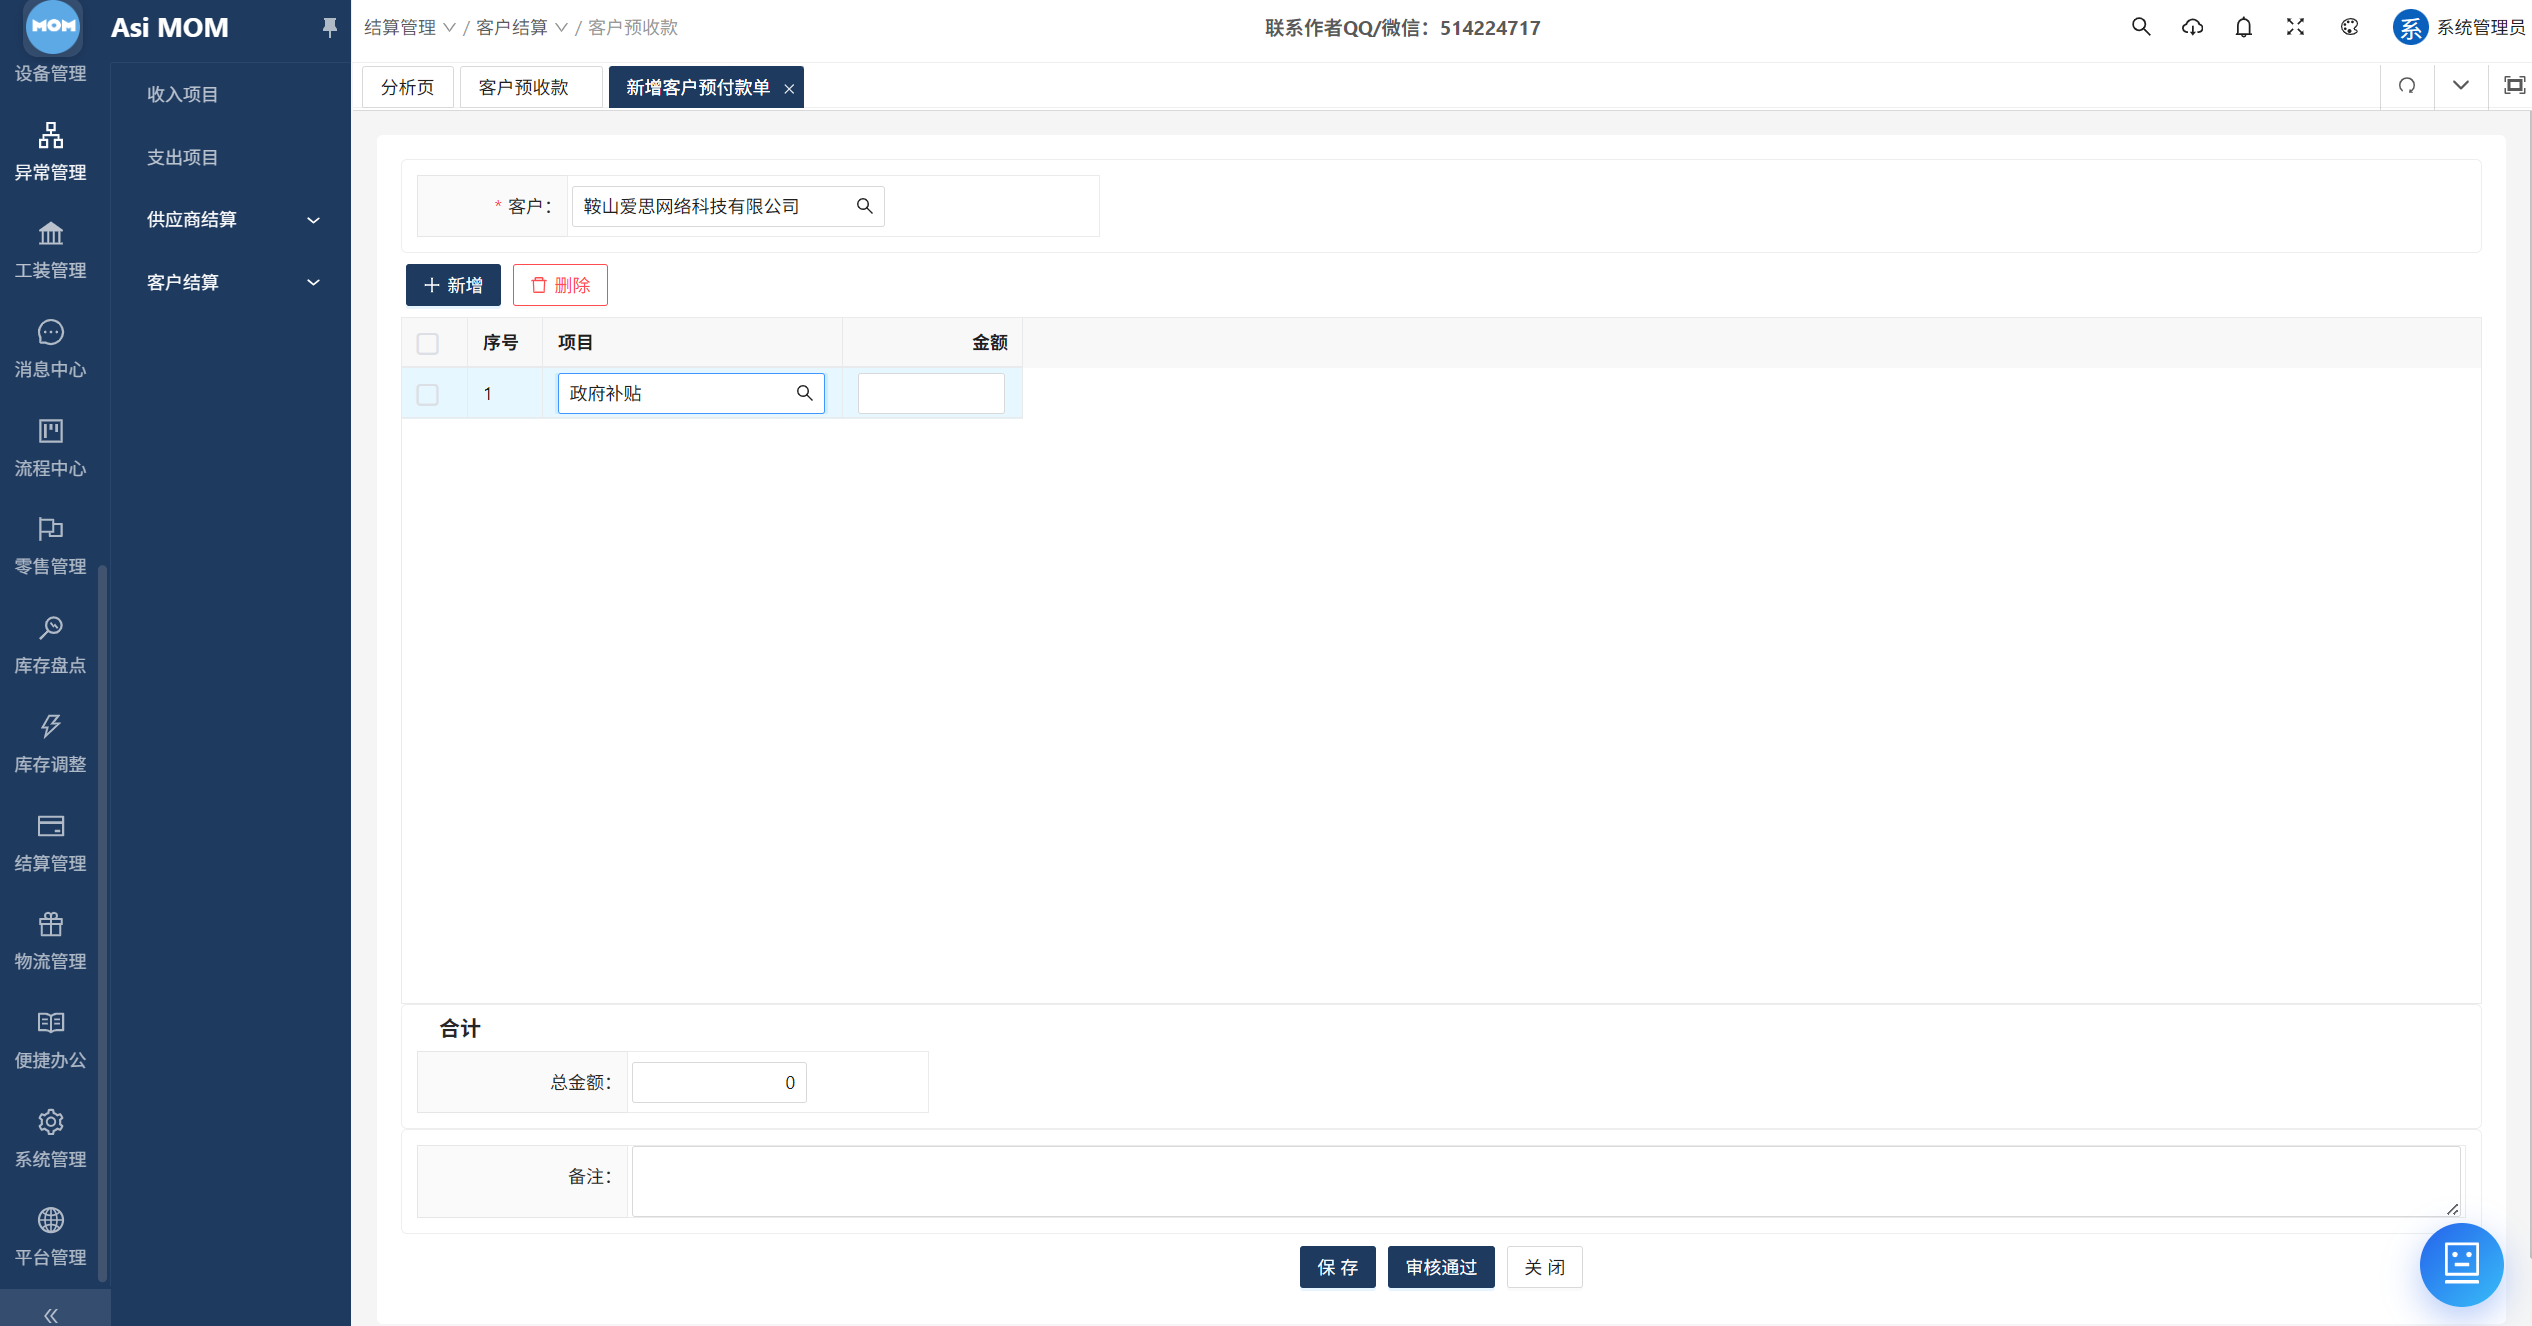2532x1326 pixels.
Task: Open the 异常管理 sidebar module
Action: coord(50,152)
